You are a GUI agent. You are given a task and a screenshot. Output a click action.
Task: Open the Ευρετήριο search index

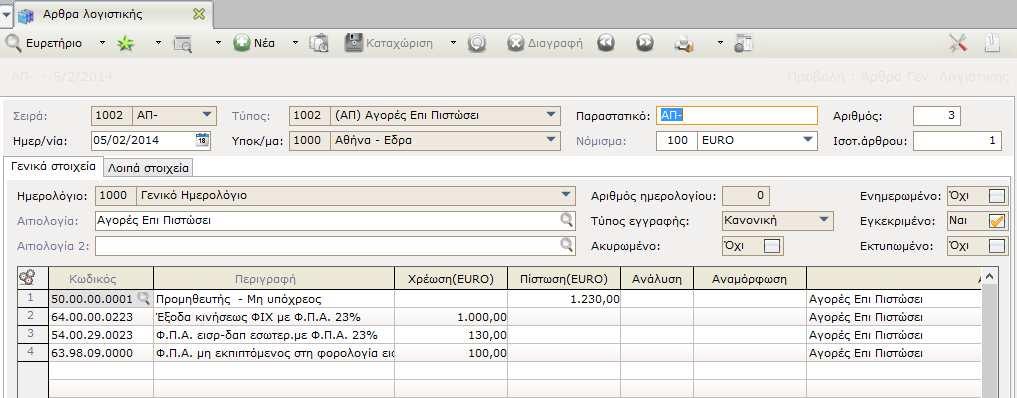(44, 43)
